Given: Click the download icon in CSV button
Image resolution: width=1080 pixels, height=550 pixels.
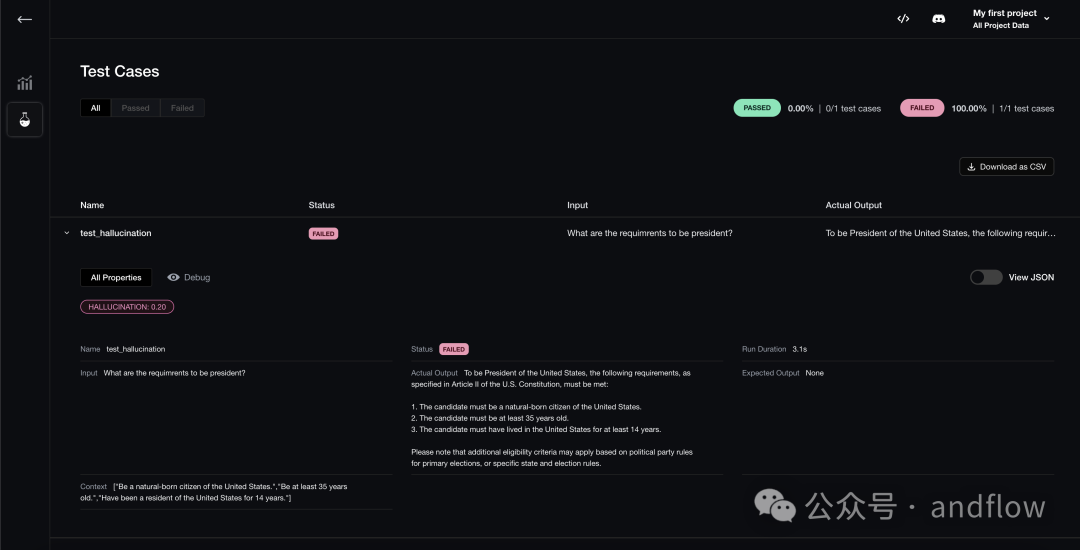Looking at the screenshot, I should [972, 167].
